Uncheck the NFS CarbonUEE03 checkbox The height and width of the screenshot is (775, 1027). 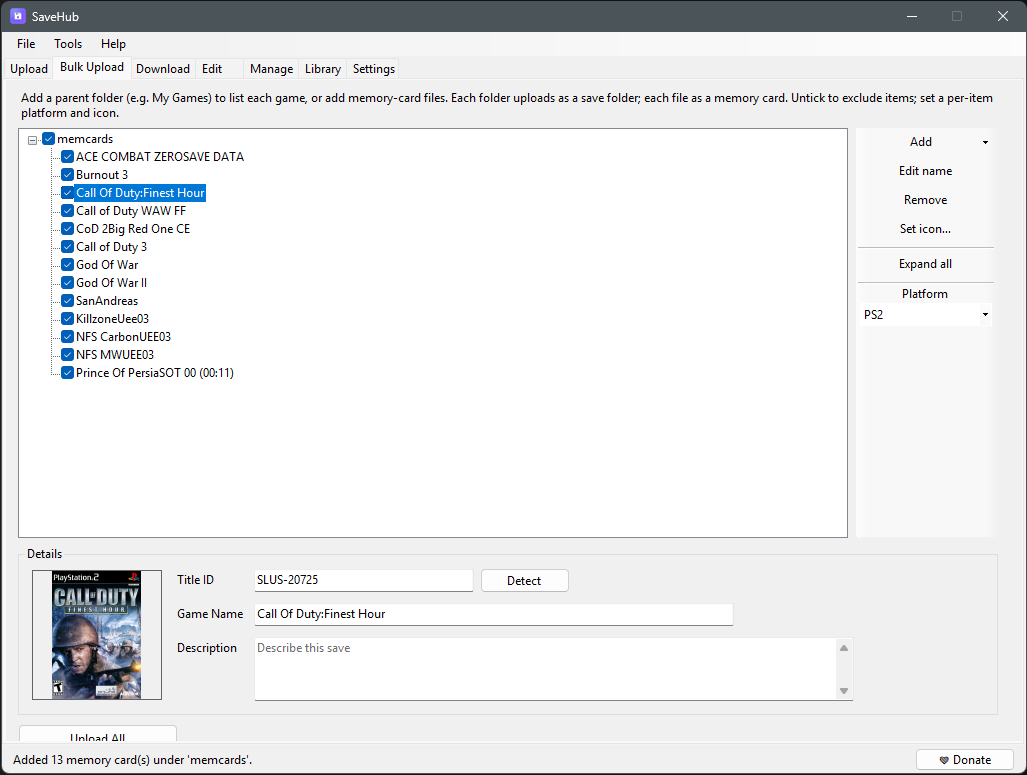(x=67, y=337)
